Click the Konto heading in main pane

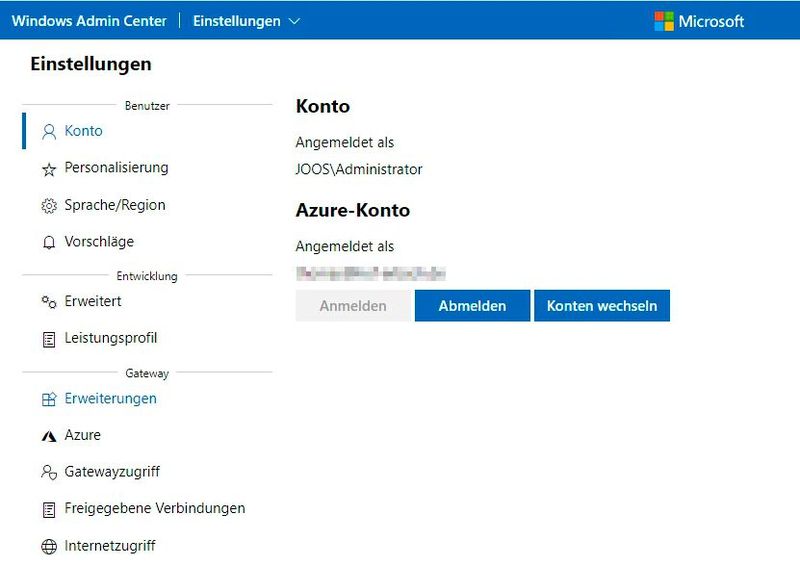323,106
